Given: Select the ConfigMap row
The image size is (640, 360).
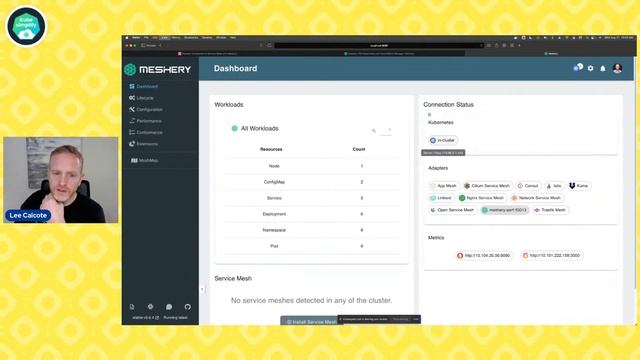Looking at the screenshot, I should click(x=312, y=182).
